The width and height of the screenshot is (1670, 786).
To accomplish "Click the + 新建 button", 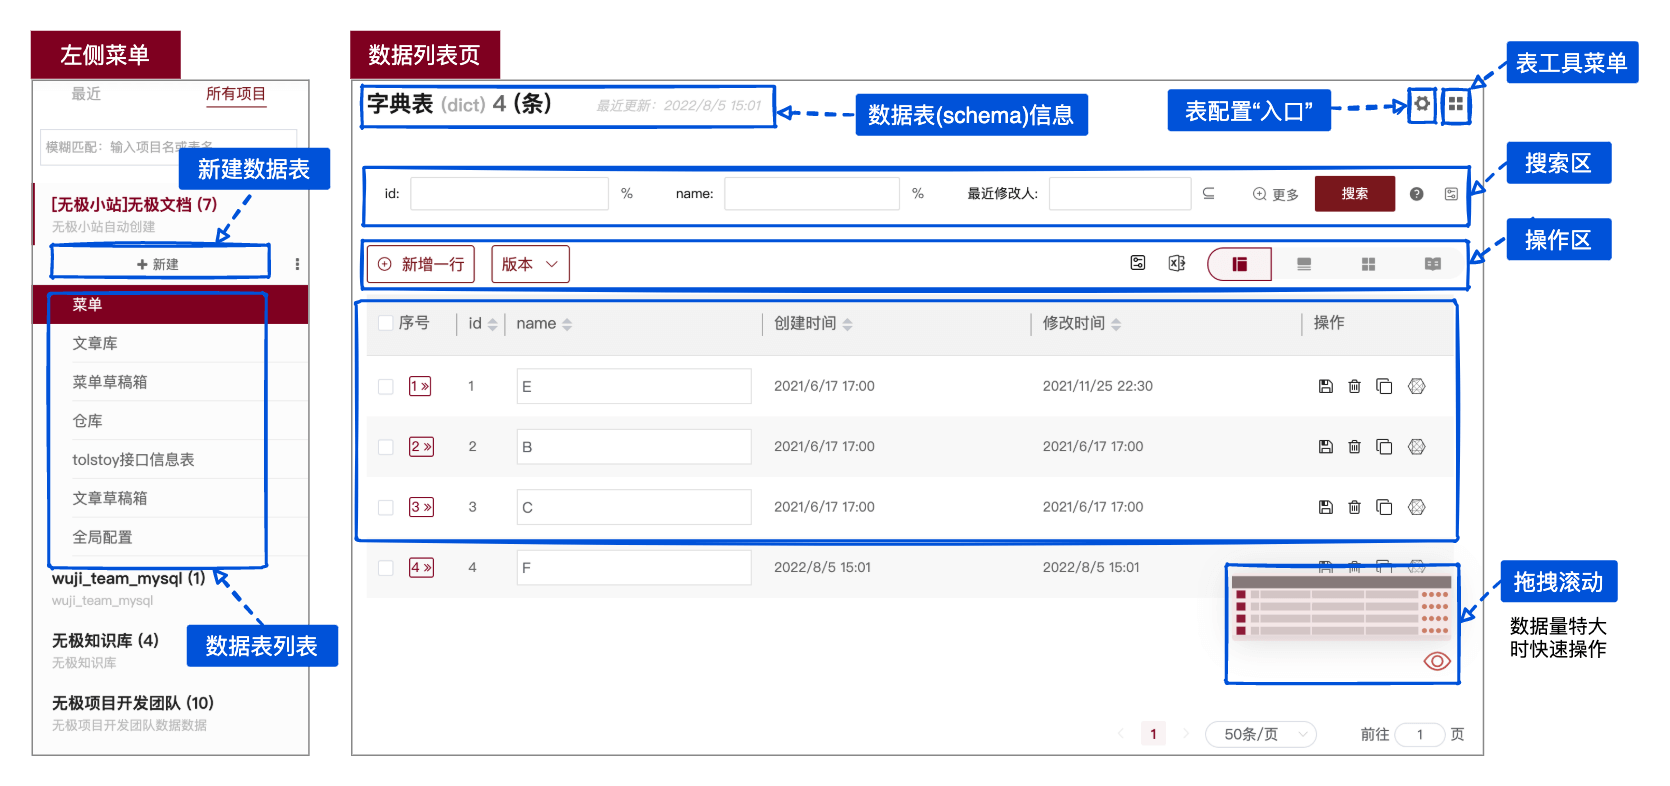I will [x=160, y=264].
